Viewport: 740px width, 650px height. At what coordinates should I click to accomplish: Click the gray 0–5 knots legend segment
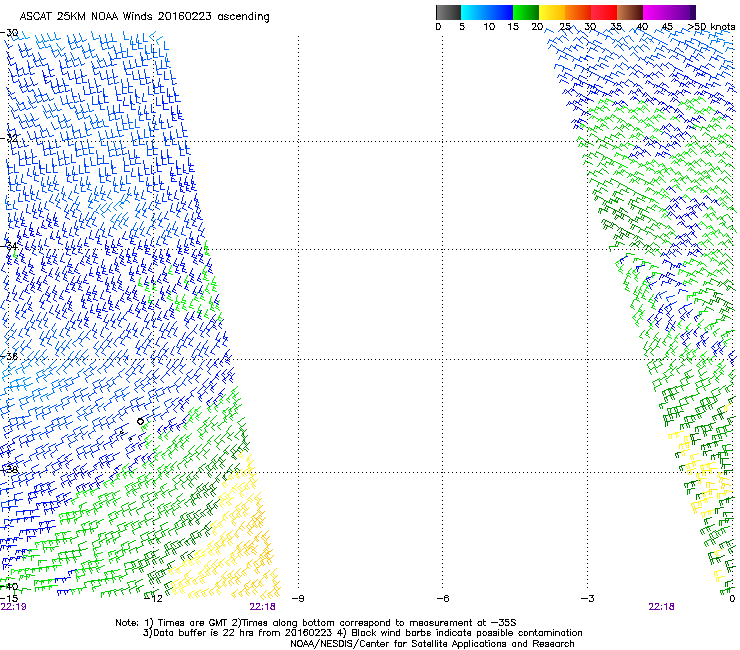(448, 12)
